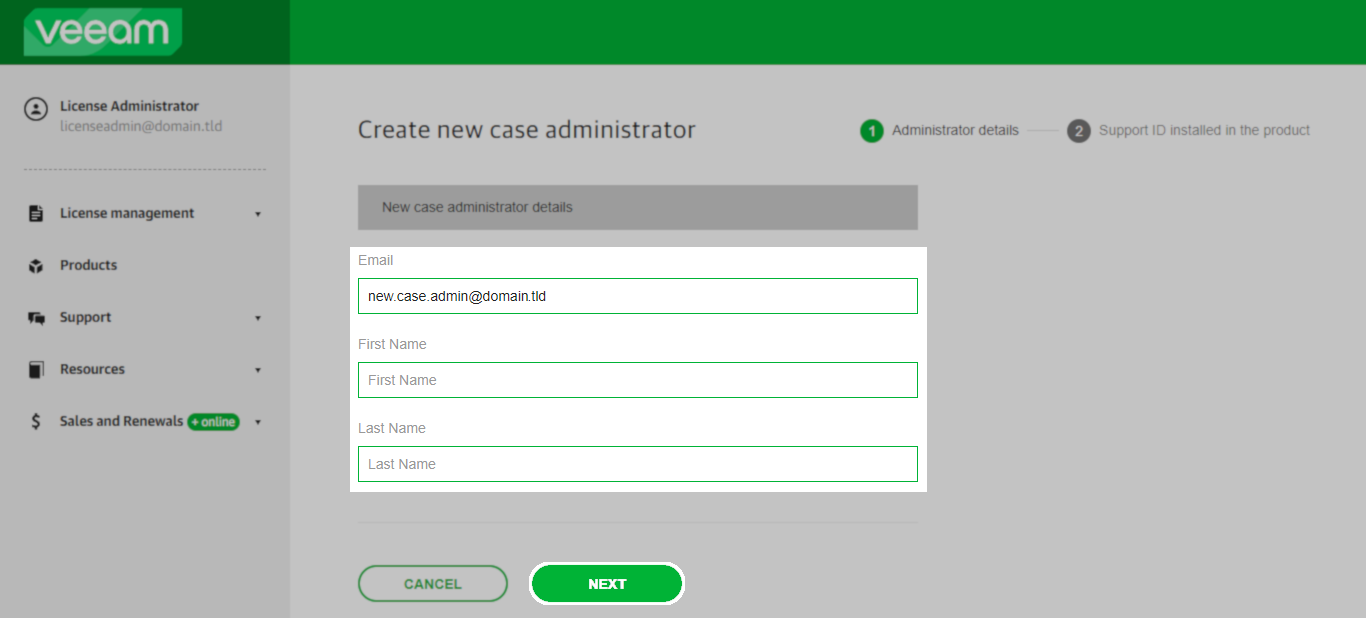Click the step 2 grey circle indicator
Image resolution: width=1366 pixels, height=618 pixels.
point(1078,131)
